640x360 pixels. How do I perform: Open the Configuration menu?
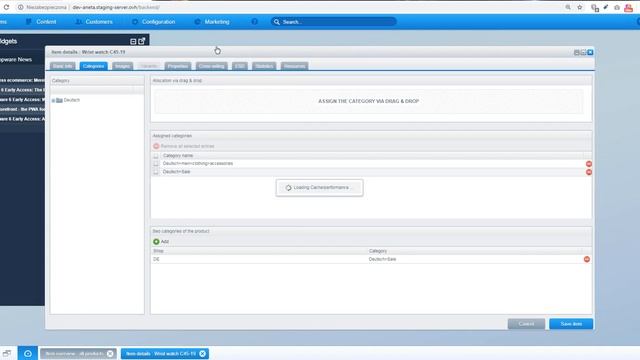153,22
